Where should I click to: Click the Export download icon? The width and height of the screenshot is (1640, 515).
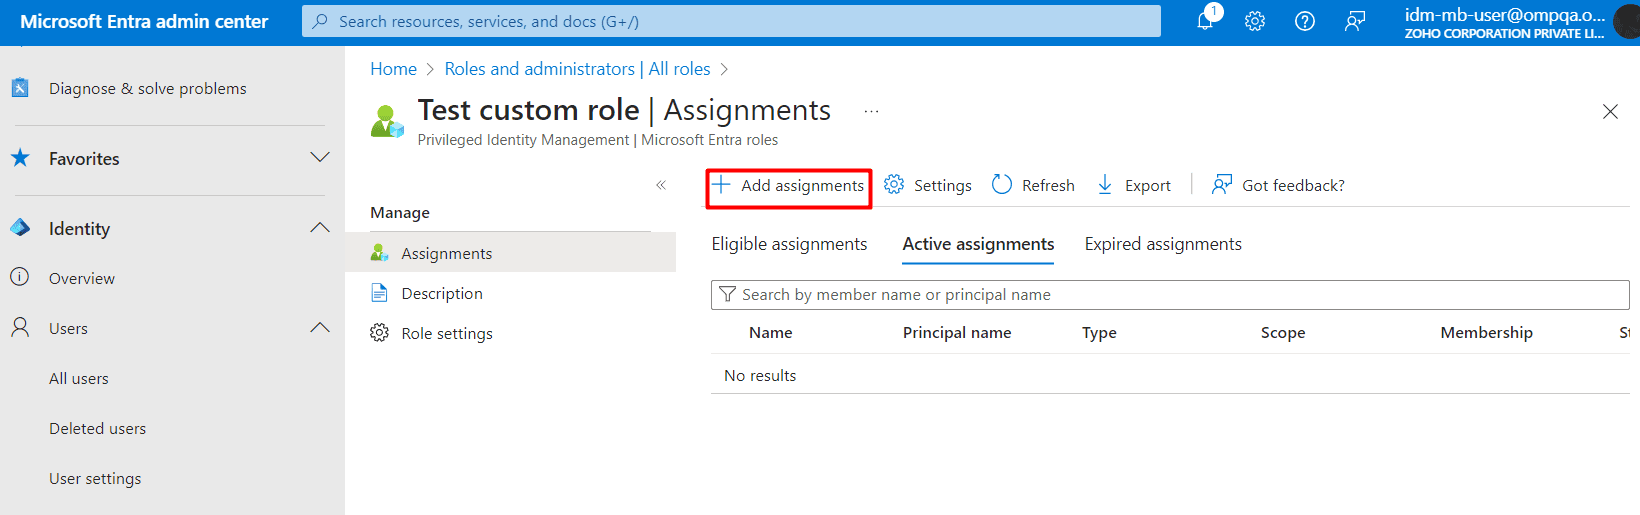(1105, 185)
